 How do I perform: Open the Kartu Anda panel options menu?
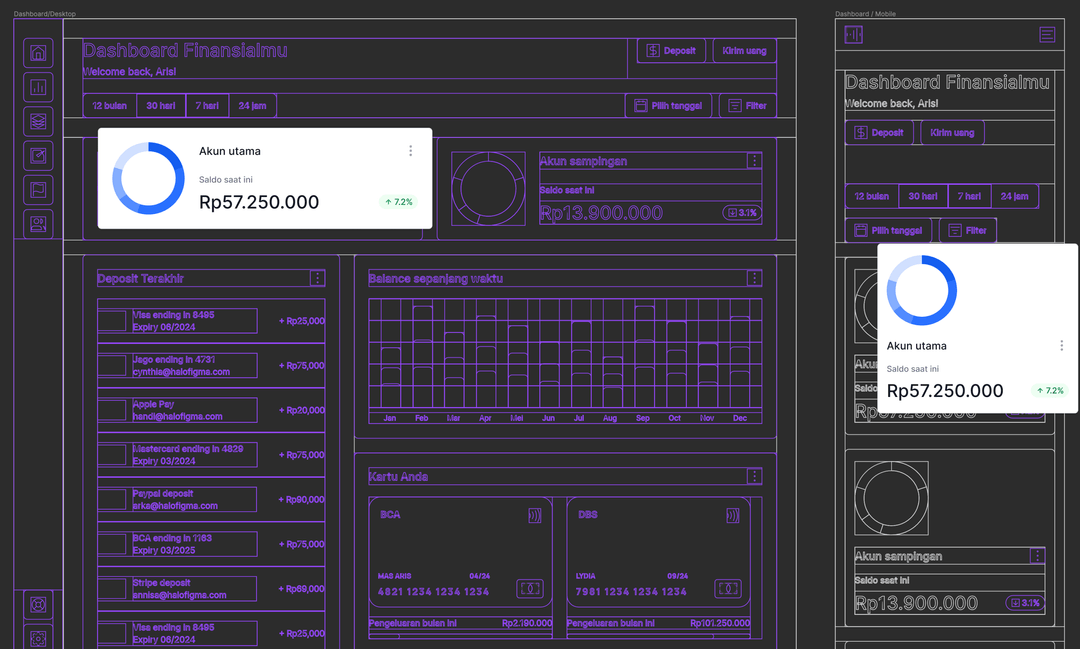(753, 476)
